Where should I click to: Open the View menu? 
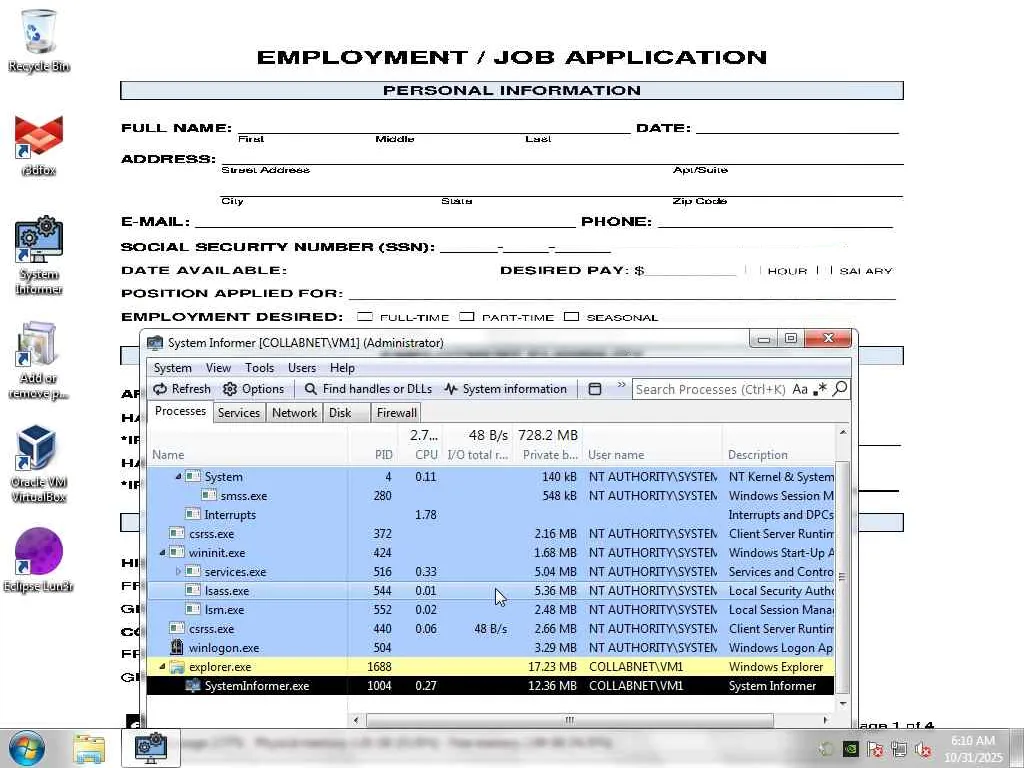click(x=218, y=368)
